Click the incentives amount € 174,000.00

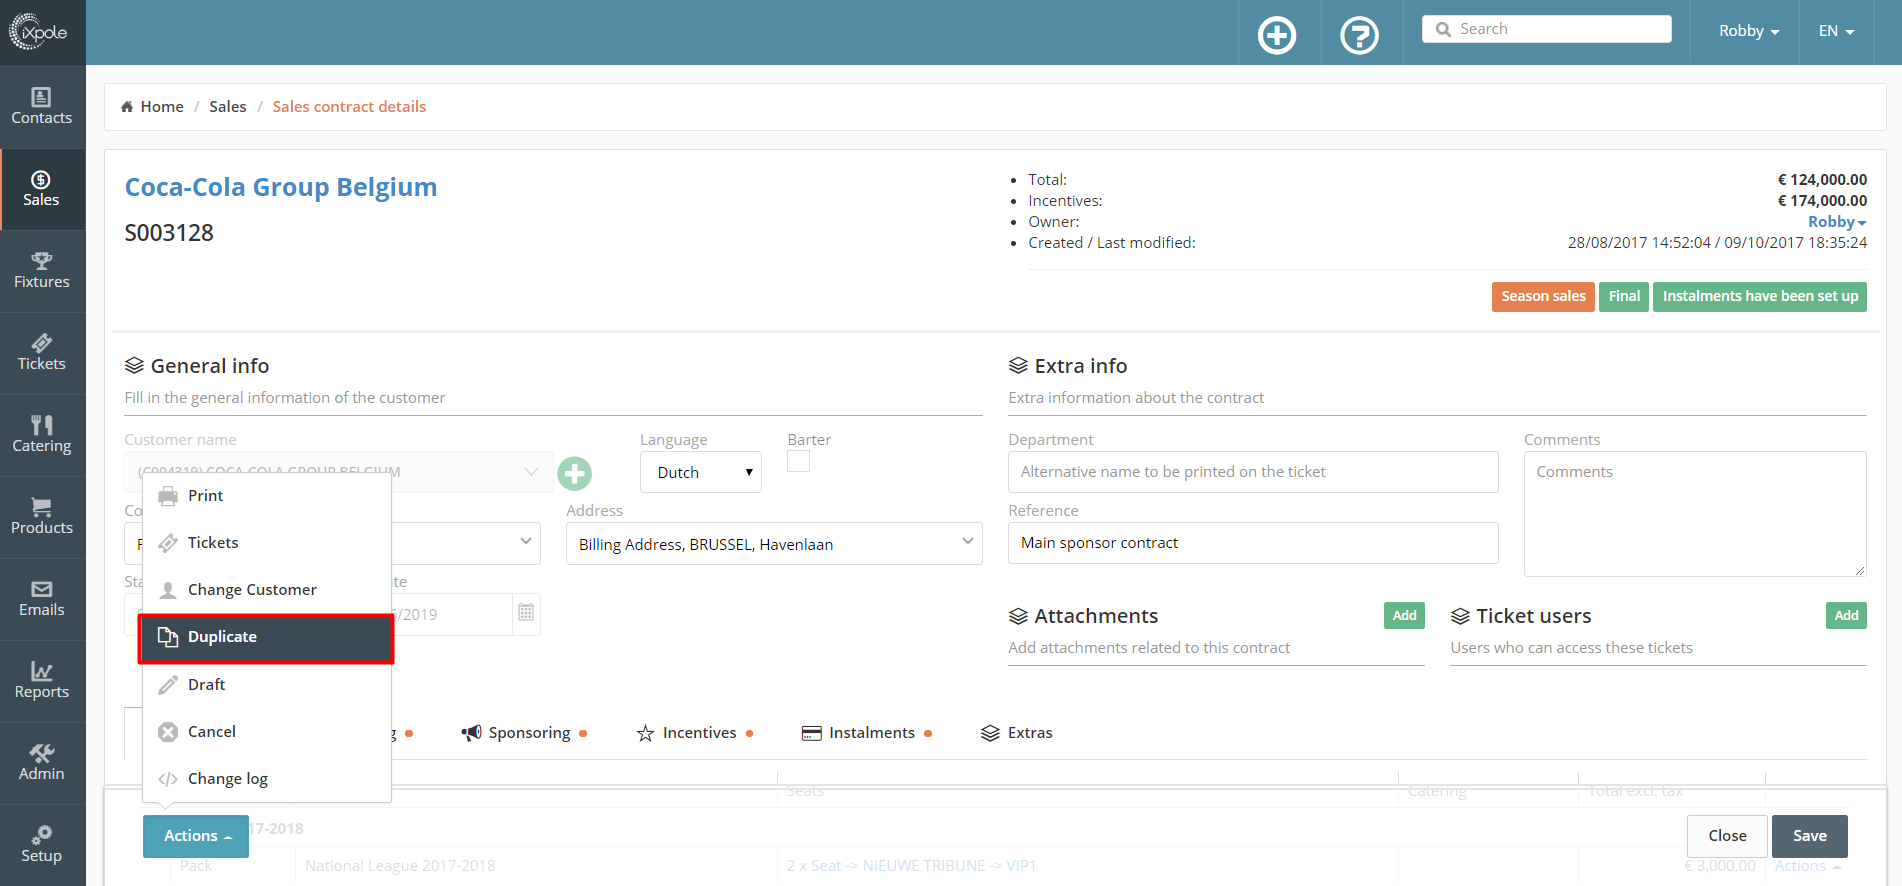point(1822,201)
